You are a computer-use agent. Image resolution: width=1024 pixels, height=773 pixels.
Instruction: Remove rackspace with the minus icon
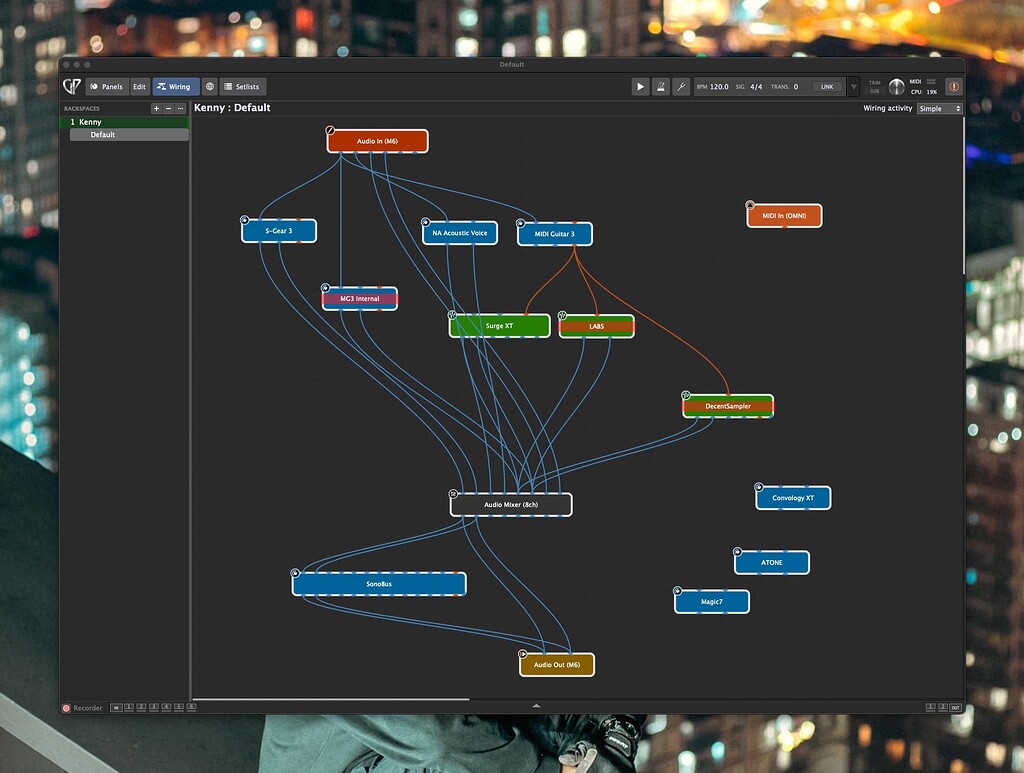point(168,108)
